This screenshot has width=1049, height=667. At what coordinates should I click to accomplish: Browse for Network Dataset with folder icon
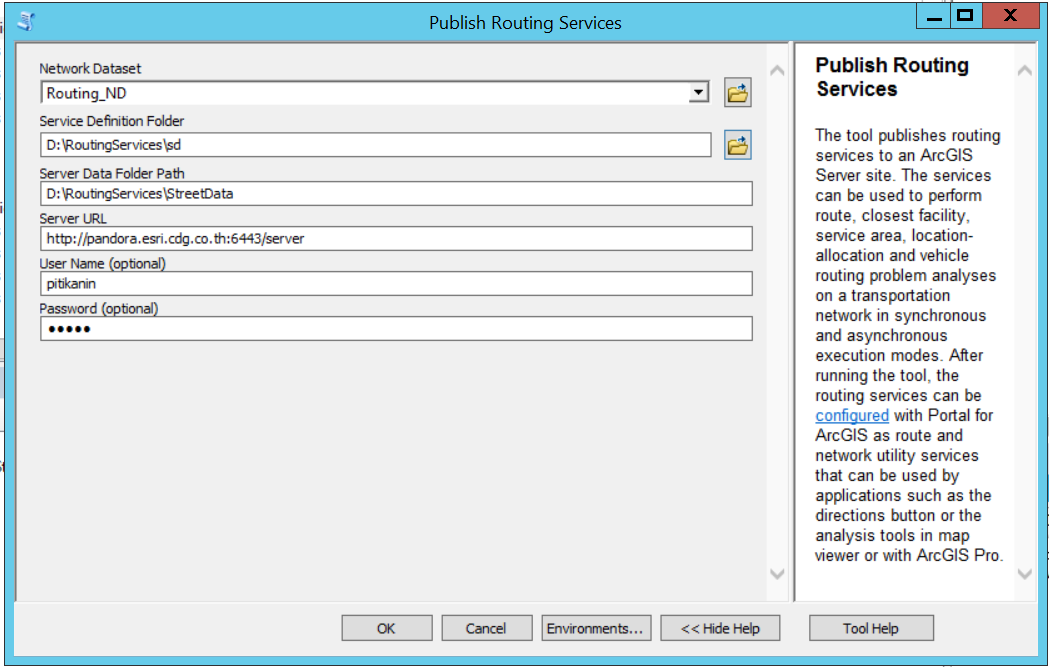[737, 92]
